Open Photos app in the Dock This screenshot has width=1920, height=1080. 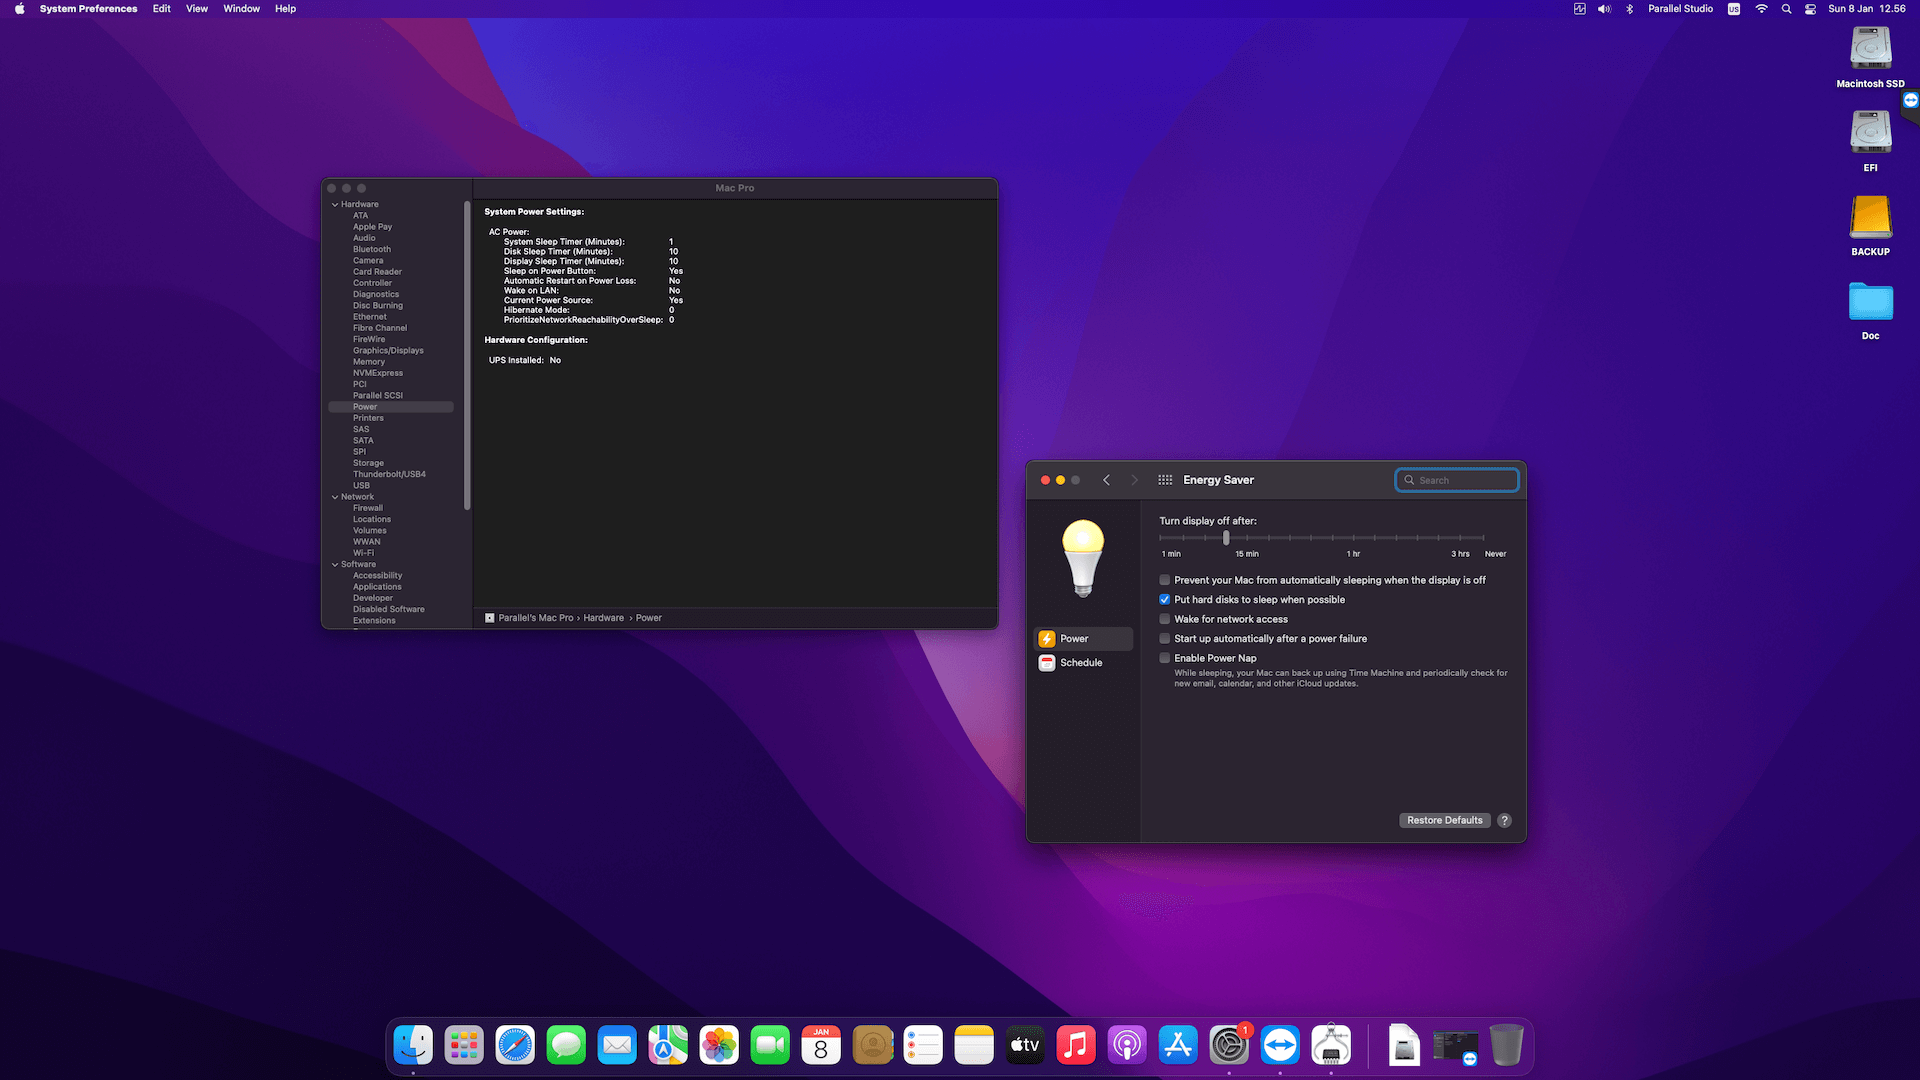pyautogui.click(x=719, y=1045)
